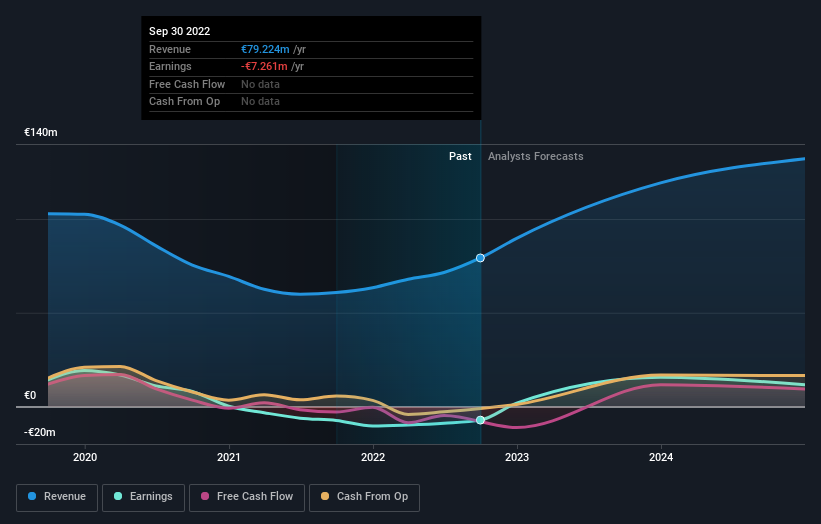Viewport: 821px width, 524px height.
Task: Click the Revenue data point marker
Action: coord(480,258)
